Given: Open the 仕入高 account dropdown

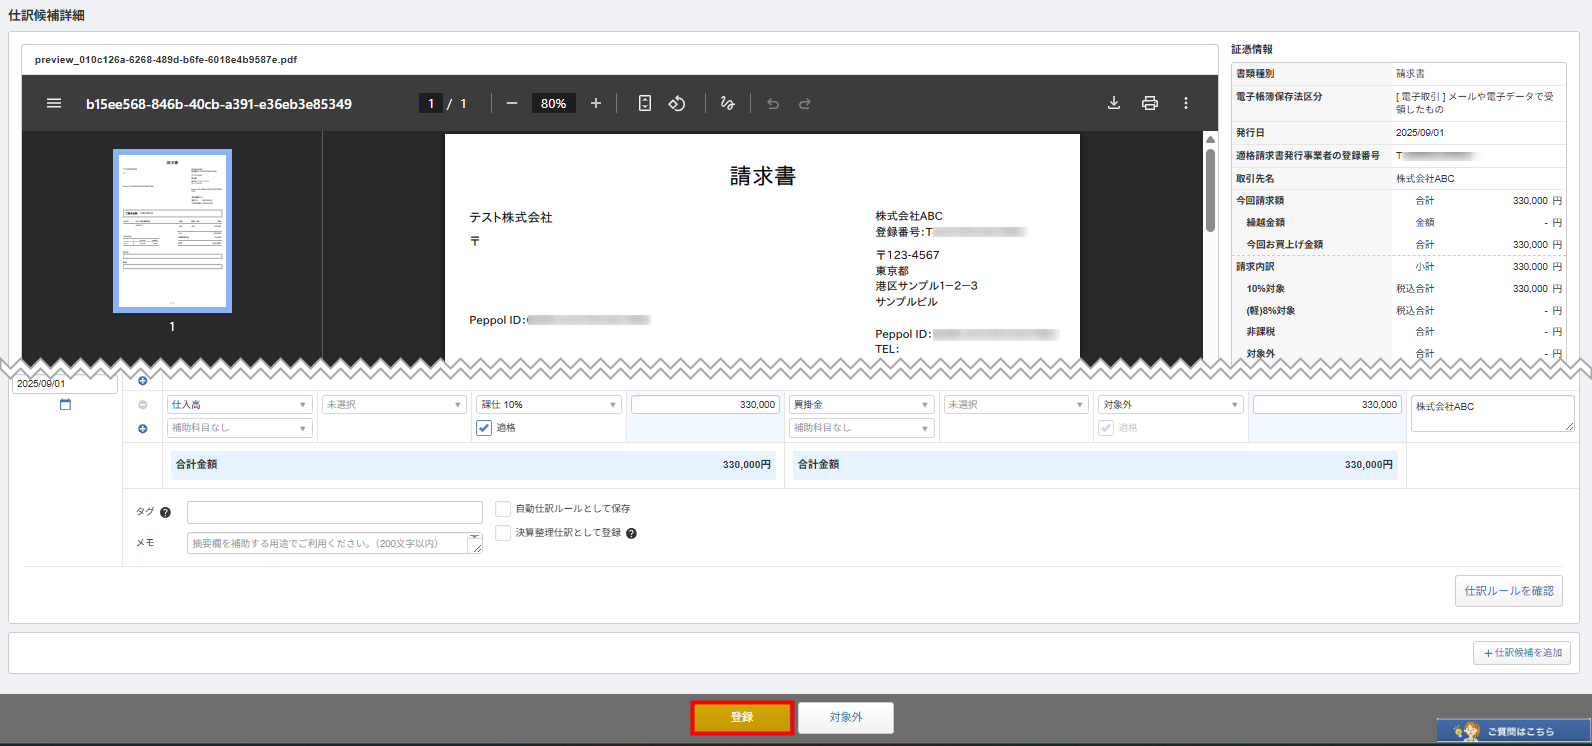Looking at the screenshot, I should tap(239, 405).
